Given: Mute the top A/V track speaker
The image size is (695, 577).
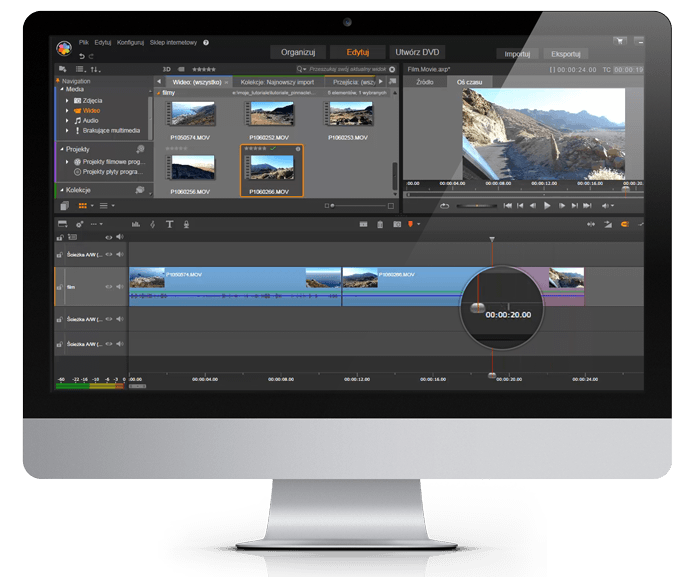Looking at the screenshot, I should coord(120,253).
